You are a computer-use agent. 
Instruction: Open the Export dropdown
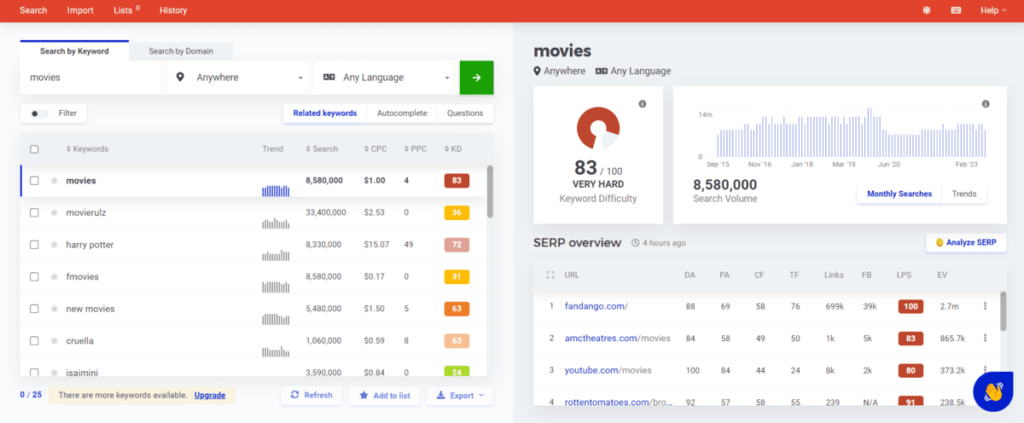460,396
